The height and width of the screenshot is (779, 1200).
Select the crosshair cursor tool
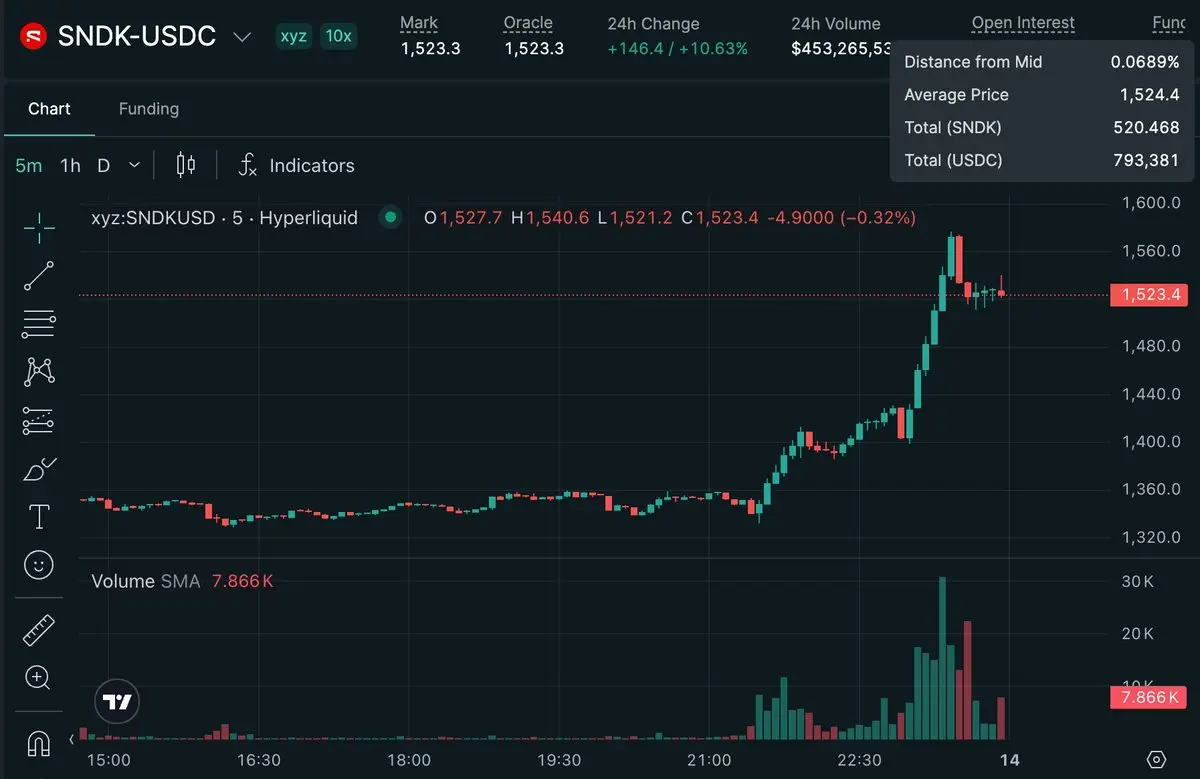pyautogui.click(x=39, y=228)
